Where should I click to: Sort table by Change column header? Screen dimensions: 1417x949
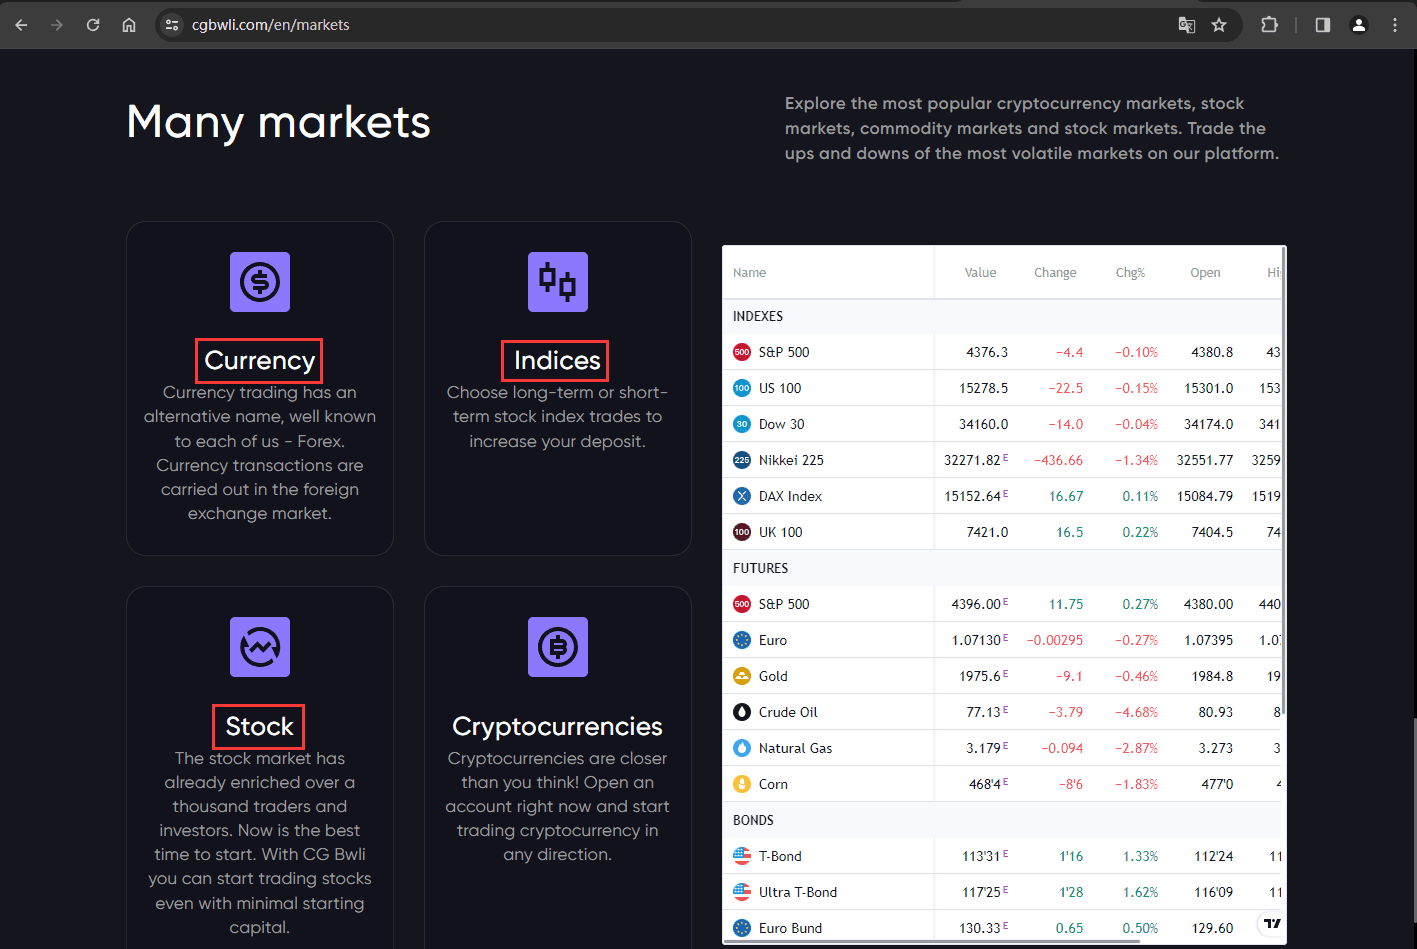pos(1055,273)
